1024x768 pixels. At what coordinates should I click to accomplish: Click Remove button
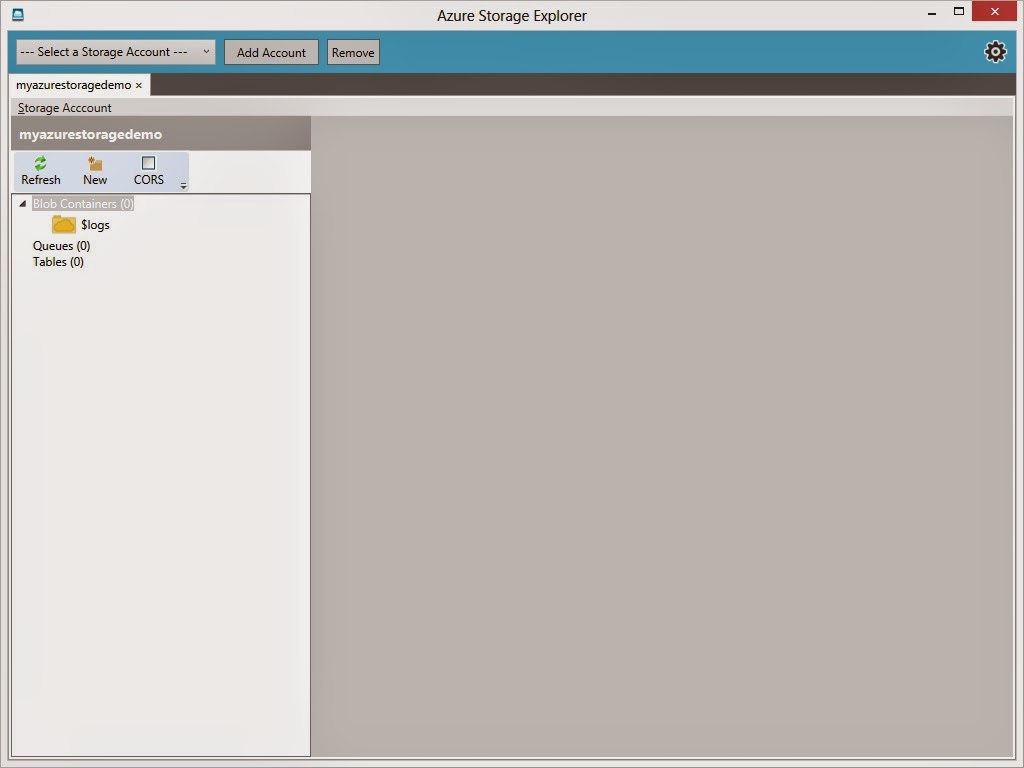coord(353,52)
